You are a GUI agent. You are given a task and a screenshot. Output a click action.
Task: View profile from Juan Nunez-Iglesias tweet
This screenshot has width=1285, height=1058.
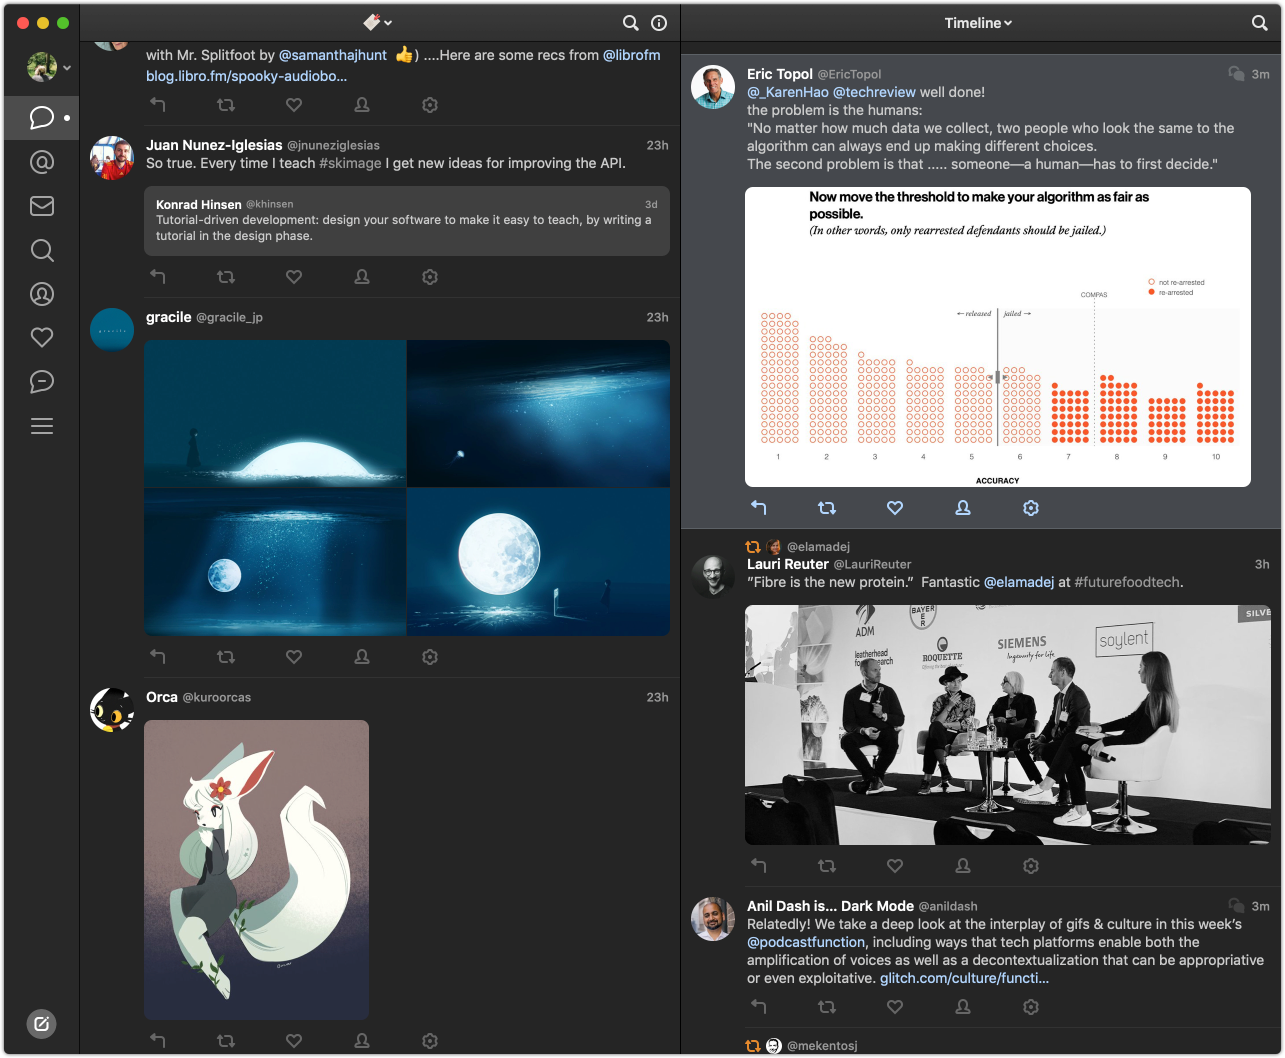362,277
